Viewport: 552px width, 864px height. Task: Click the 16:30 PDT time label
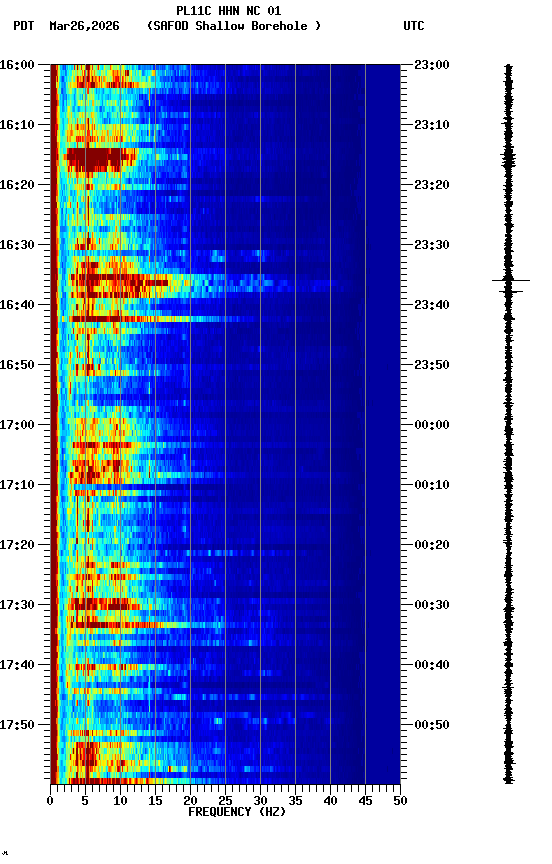(x=17, y=245)
